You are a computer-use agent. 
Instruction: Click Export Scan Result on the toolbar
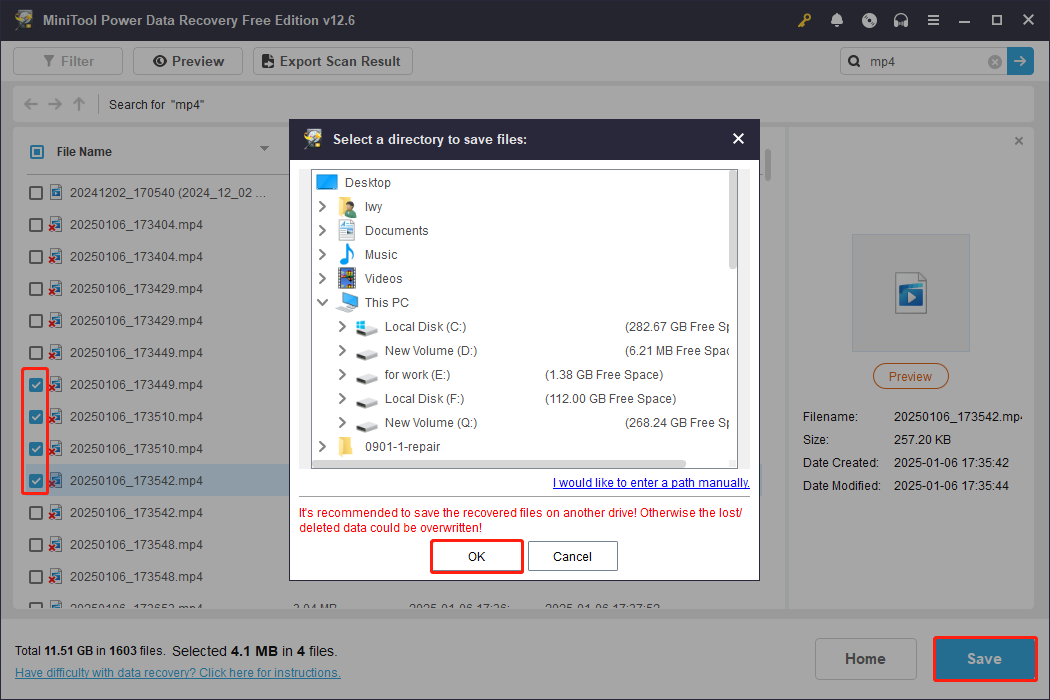332,61
